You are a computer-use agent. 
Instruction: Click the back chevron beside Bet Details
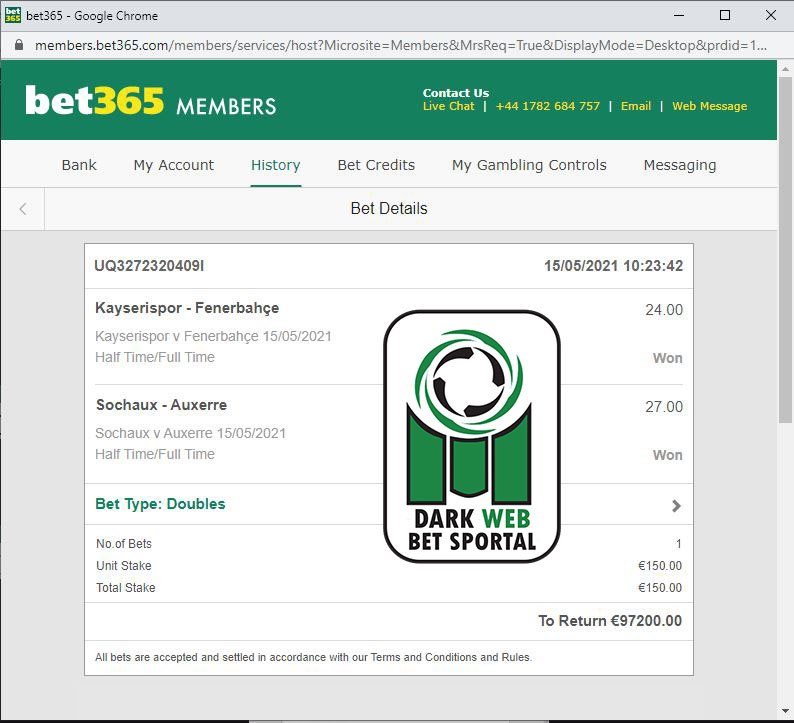pyautogui.click(x=23, y=209)
